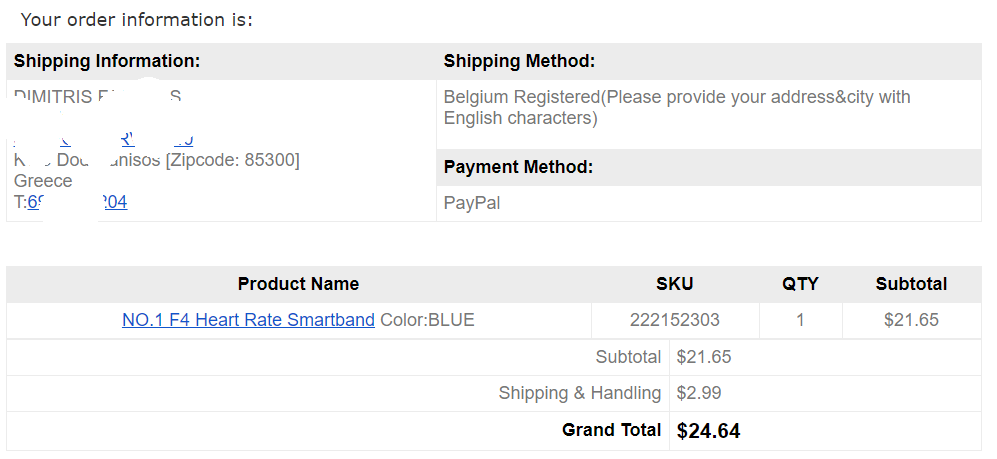The height and width of the screenshot is (459, 997).
Task: Click the Shipping & Handling label
Action: pos(579,393)
